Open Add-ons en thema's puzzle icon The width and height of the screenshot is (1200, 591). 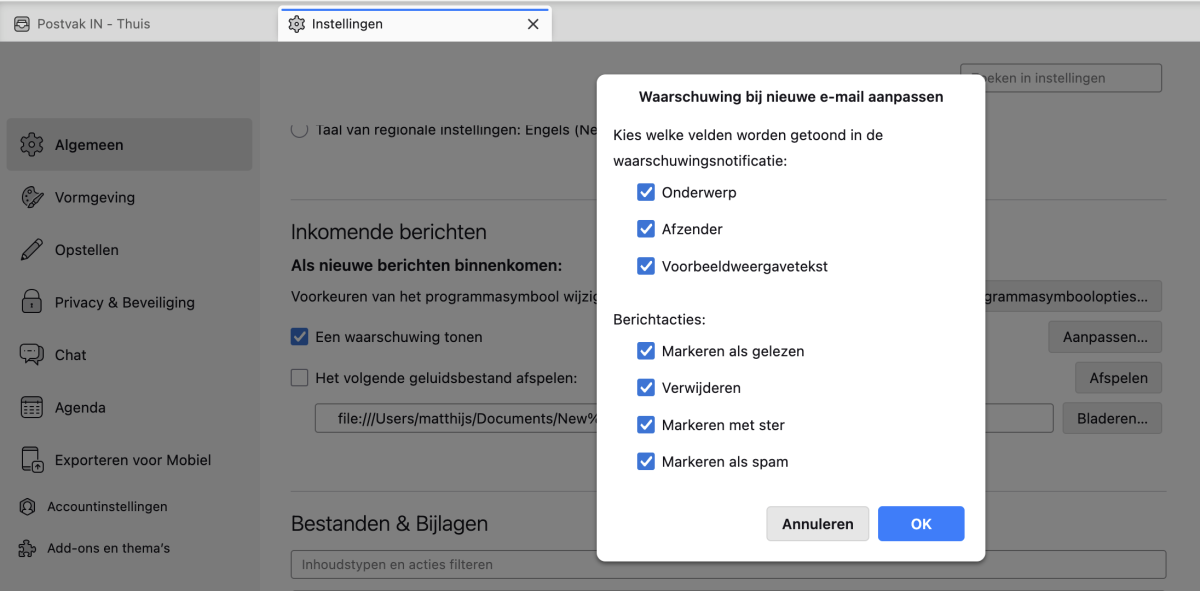28,548
